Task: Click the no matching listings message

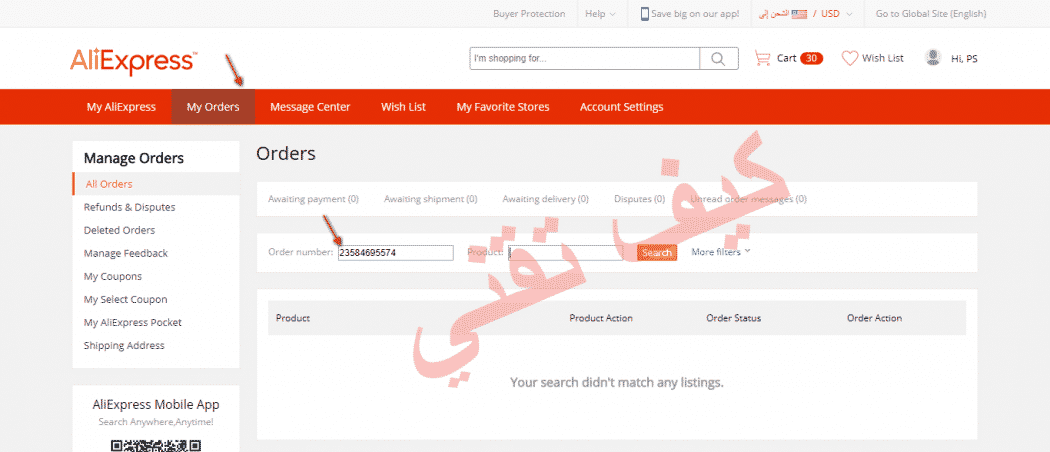Action: pos(617,383)
